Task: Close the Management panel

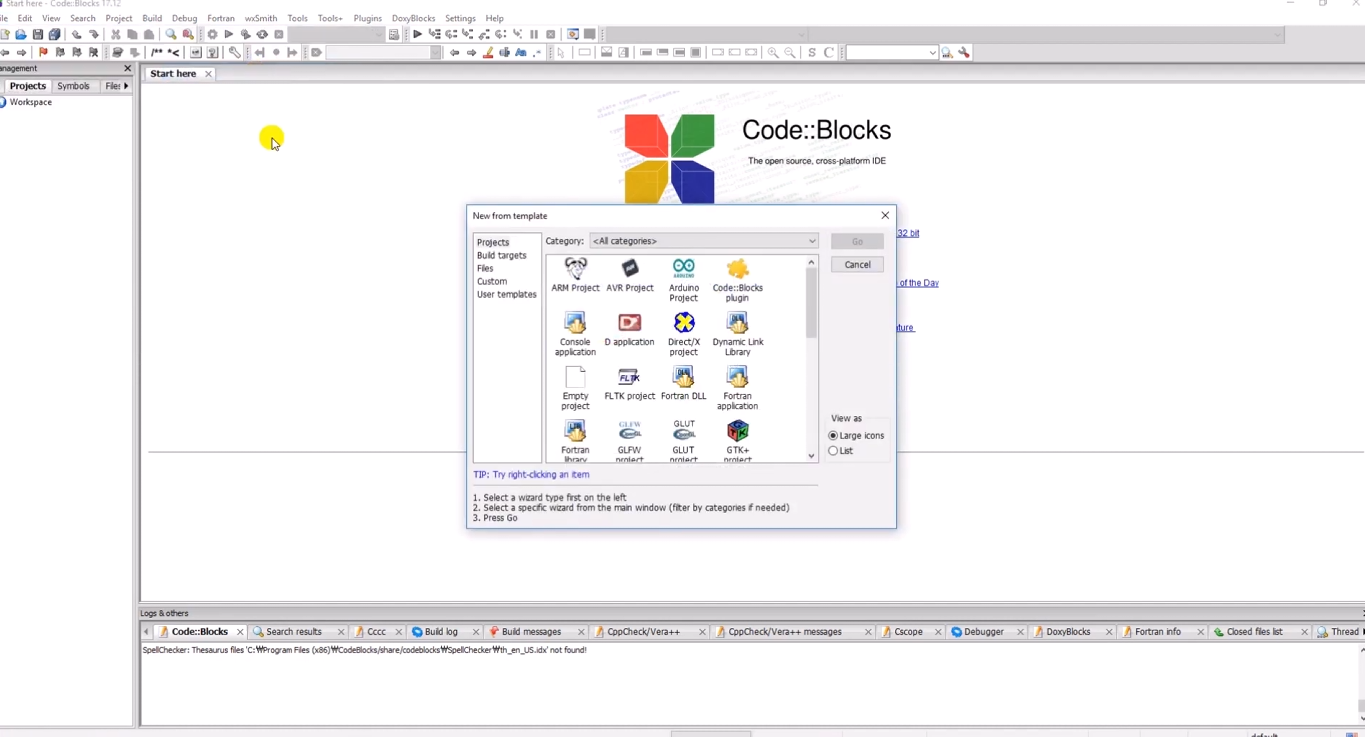Action: [127, 68]
